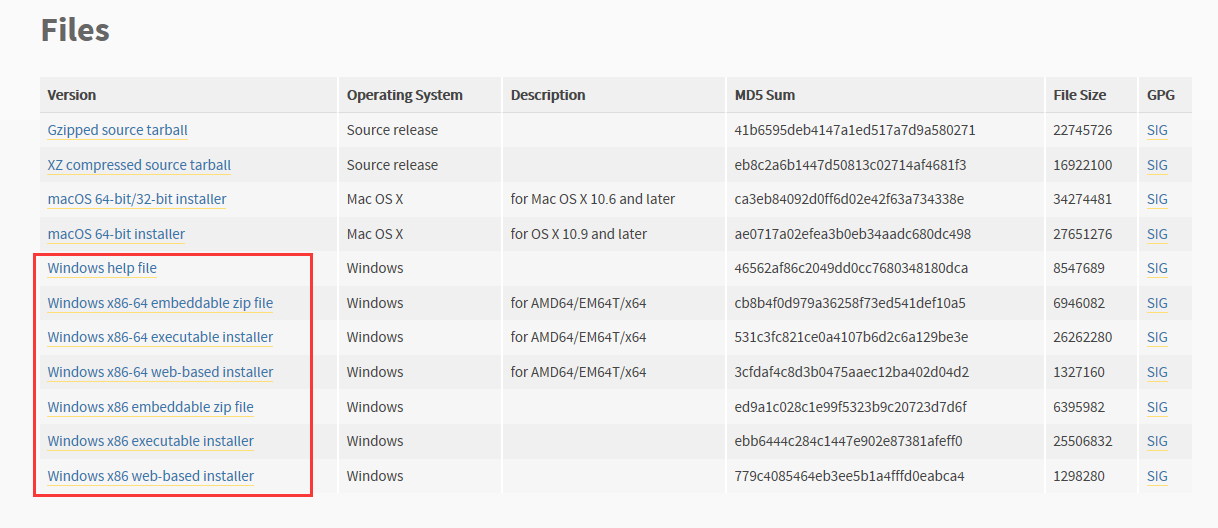Click SIG for Windows x86-64 executable installer
This screenshot has height=528, width=1218.
tap(1157, 337)
